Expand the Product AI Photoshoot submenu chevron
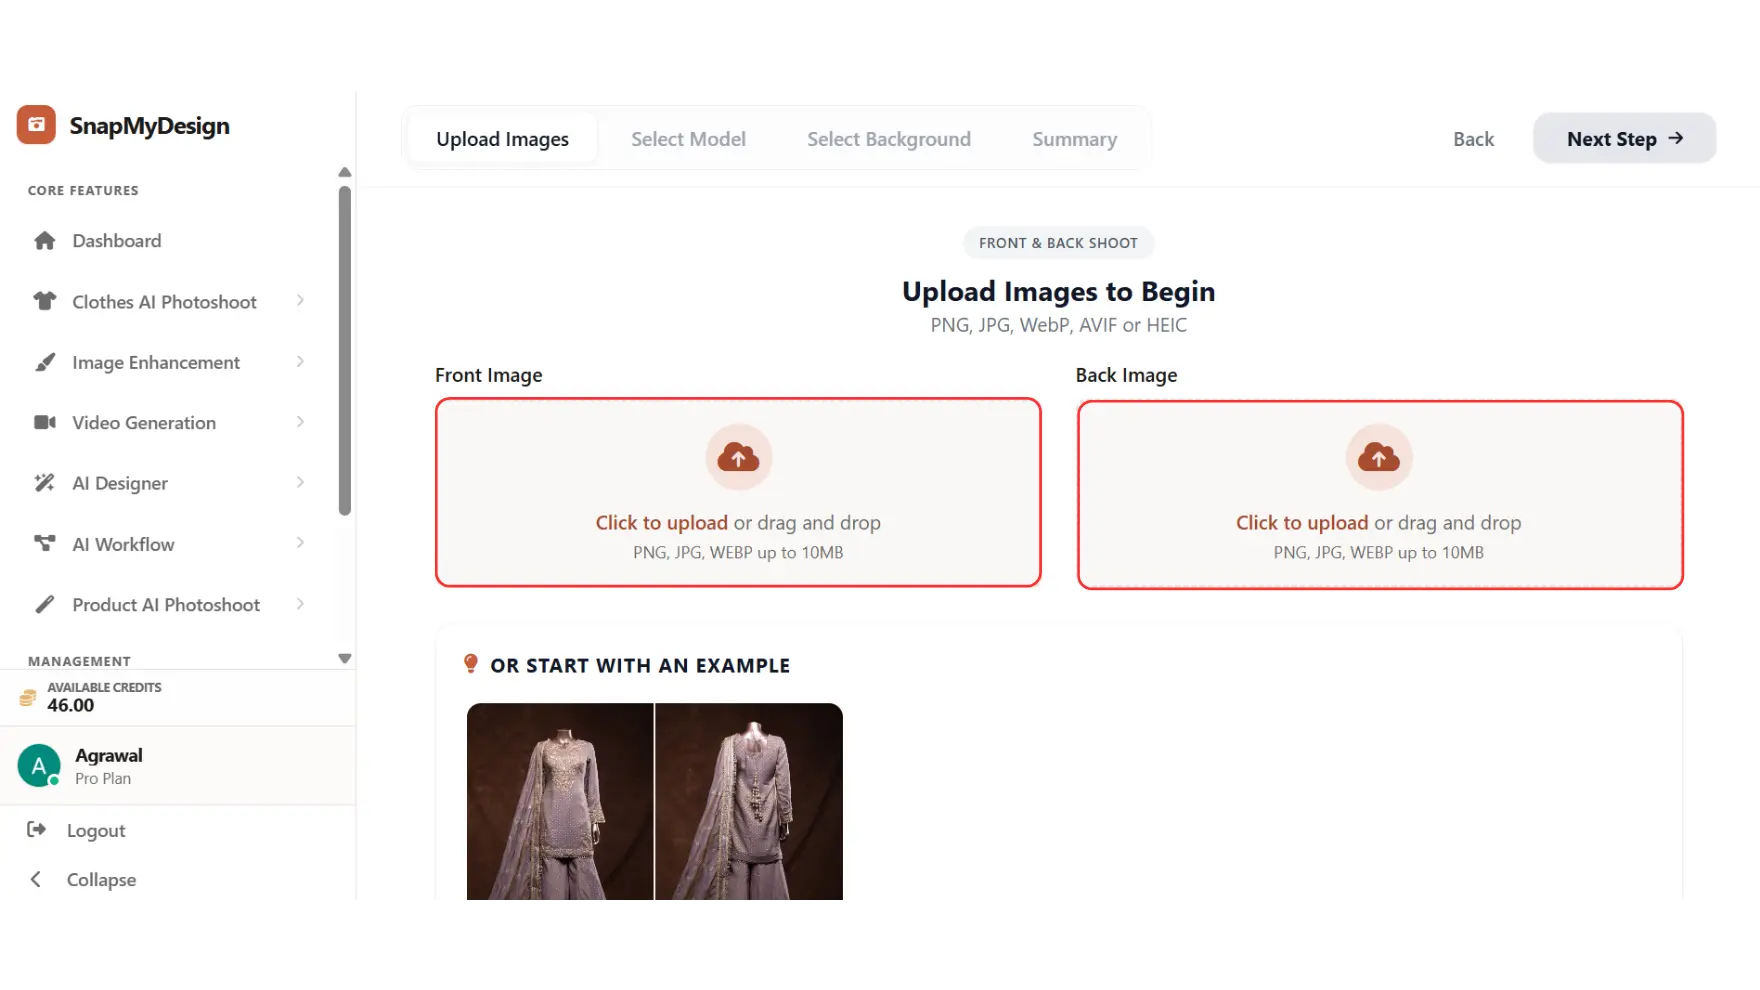 (x=300, y=603)
